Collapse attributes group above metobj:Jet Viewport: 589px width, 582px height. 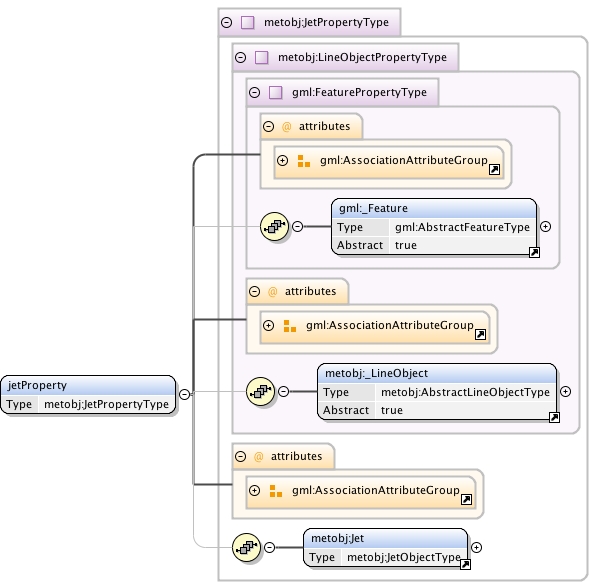point(240,457)
